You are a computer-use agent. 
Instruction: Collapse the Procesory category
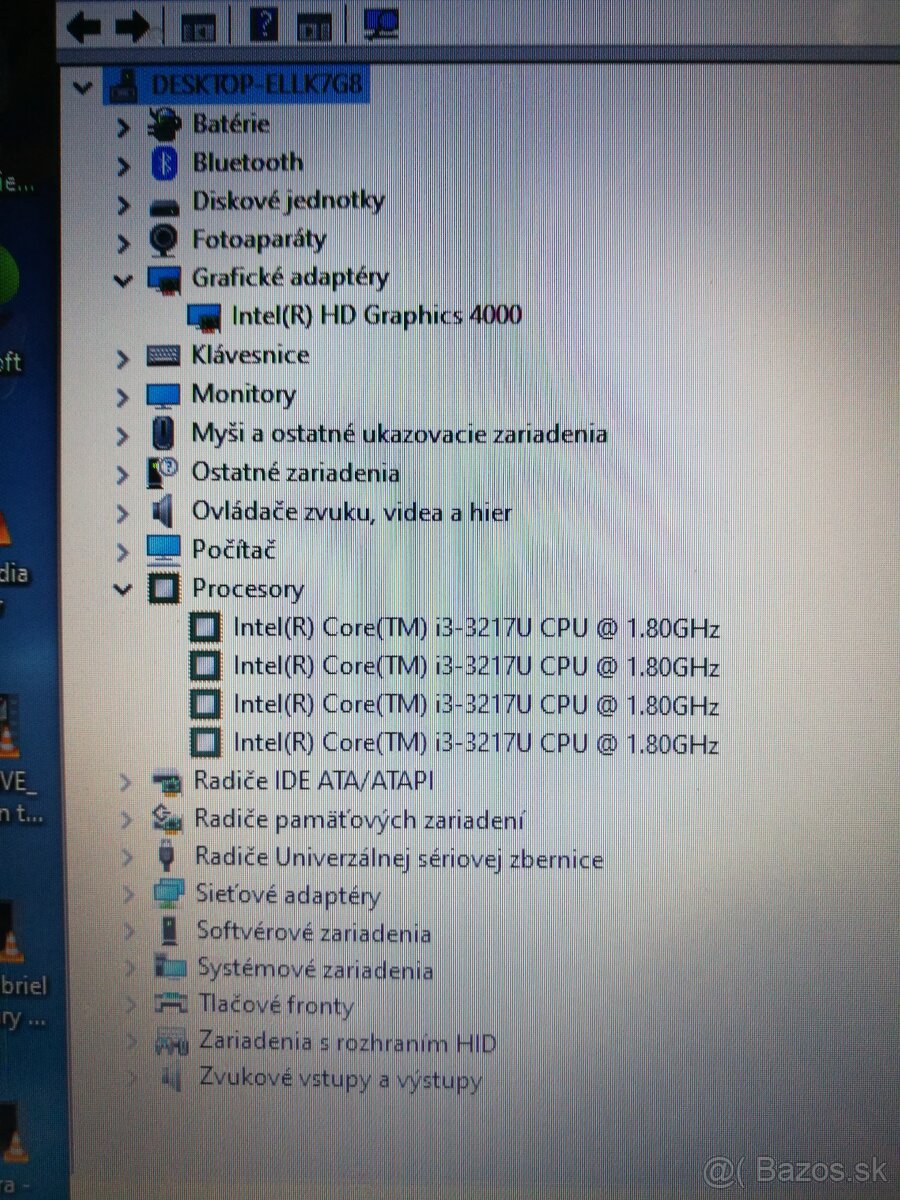[123, 589]
